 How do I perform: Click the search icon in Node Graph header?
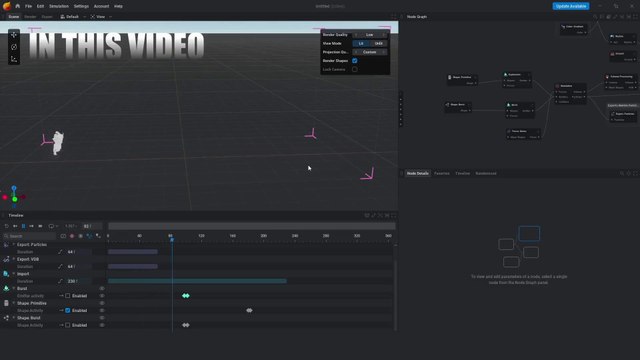595,17
